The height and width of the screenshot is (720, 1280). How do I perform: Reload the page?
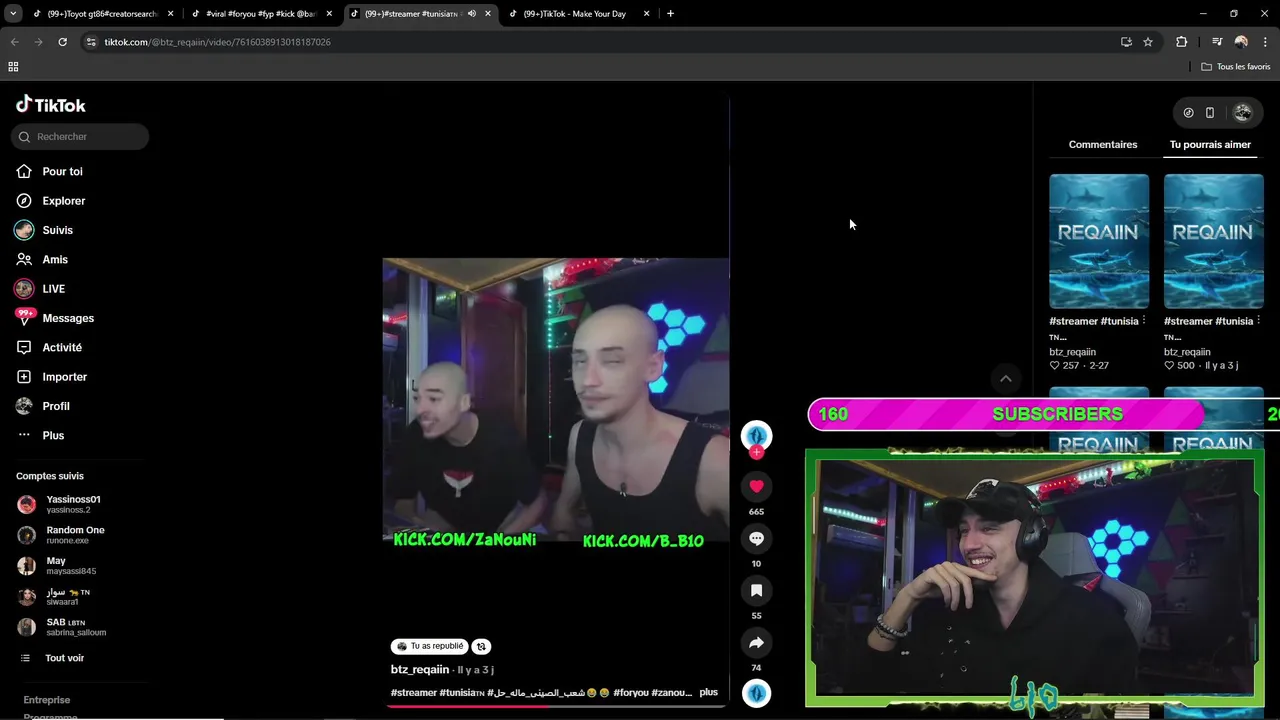click(x=62, y=42)
